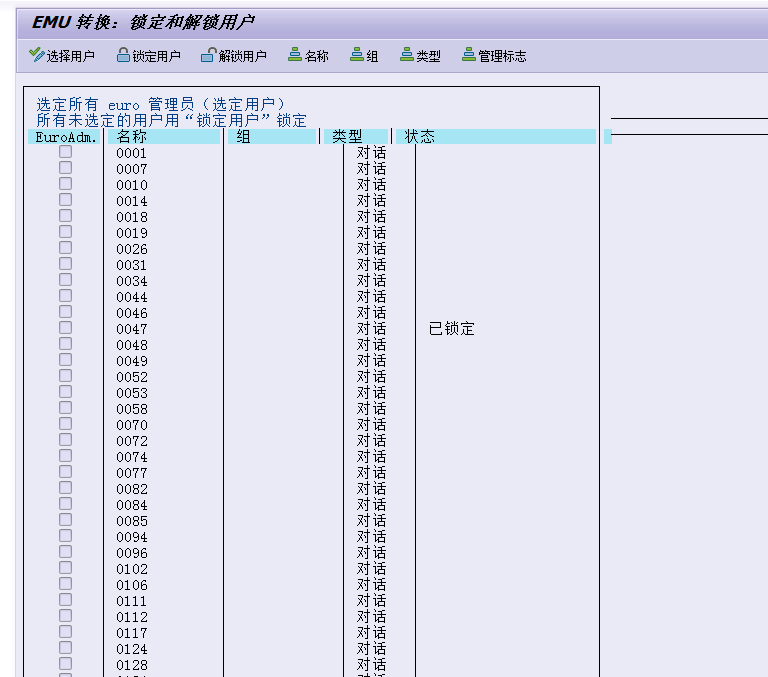This screenshot has height=677, width=768.
Task: Tick the EuroAdm checkbox for user 0096
Action: coord(66,552)
